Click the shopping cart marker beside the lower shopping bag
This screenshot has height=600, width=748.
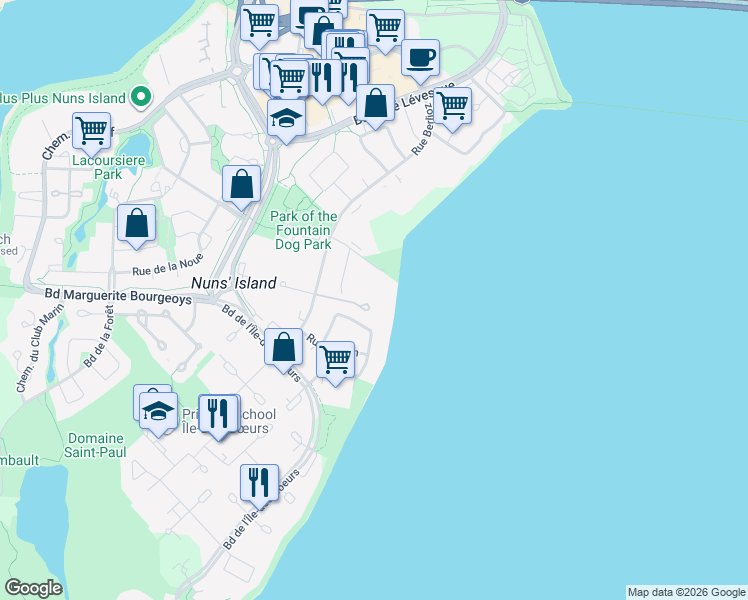pos(335,360)
